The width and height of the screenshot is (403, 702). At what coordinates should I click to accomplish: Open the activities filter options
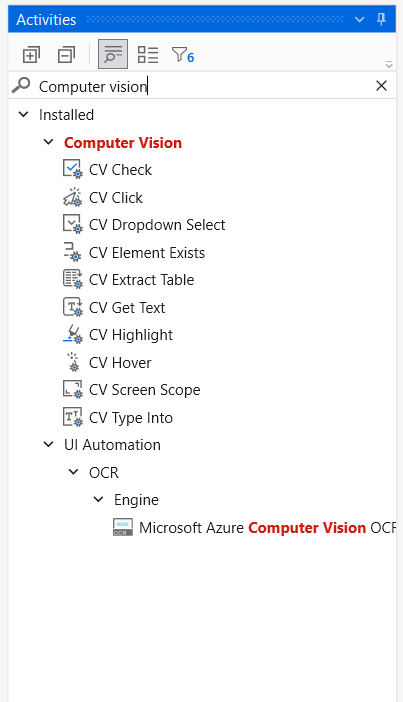[x=183, y=55]
